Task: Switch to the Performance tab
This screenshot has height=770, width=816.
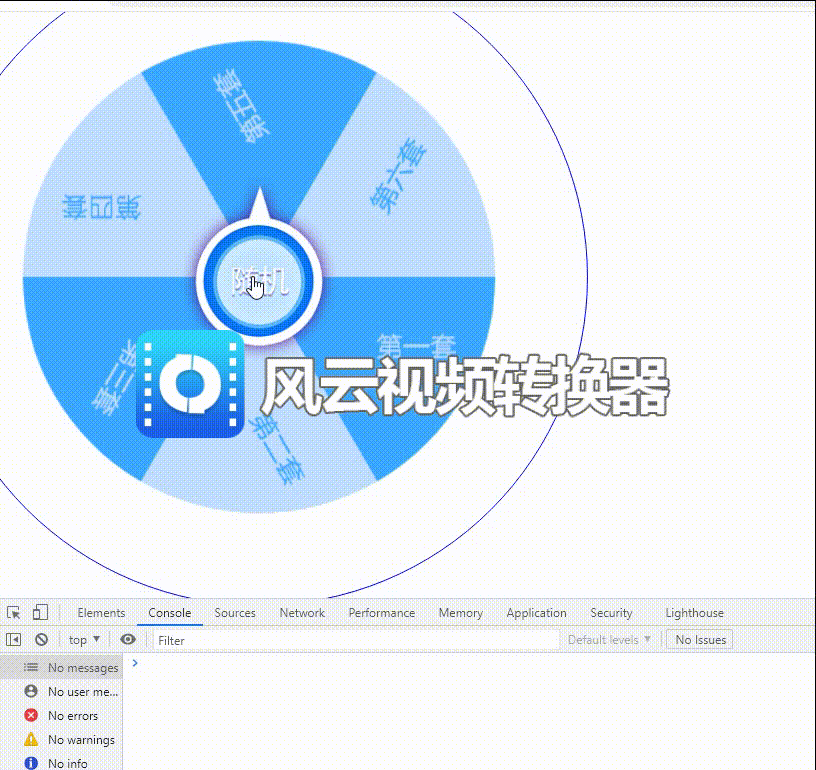Action: click(x=381, y=613)
